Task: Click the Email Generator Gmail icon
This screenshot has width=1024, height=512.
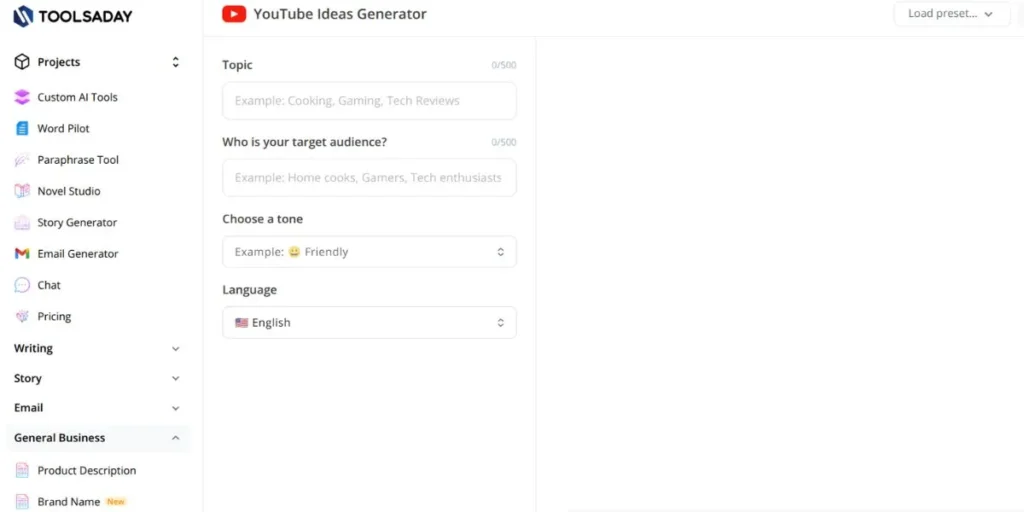Action: pyautogui.click(x=22, y=254)
